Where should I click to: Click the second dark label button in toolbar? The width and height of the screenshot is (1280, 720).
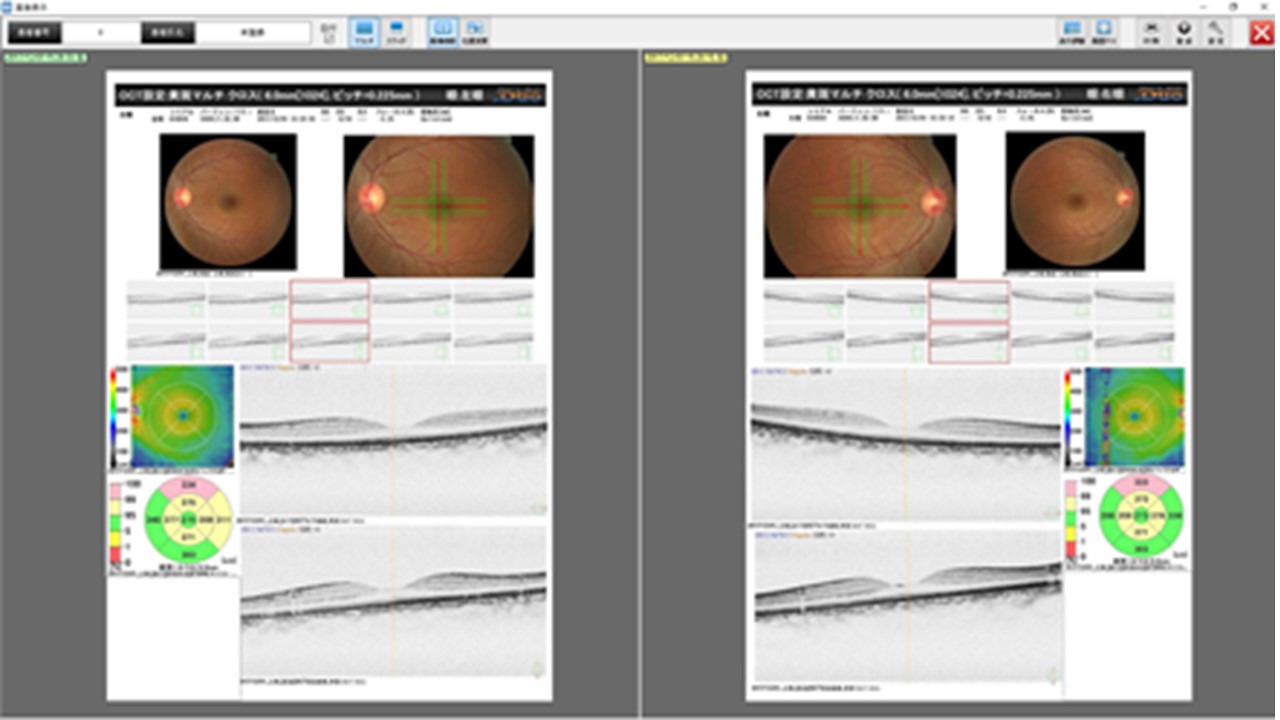[x=167, y=33]
